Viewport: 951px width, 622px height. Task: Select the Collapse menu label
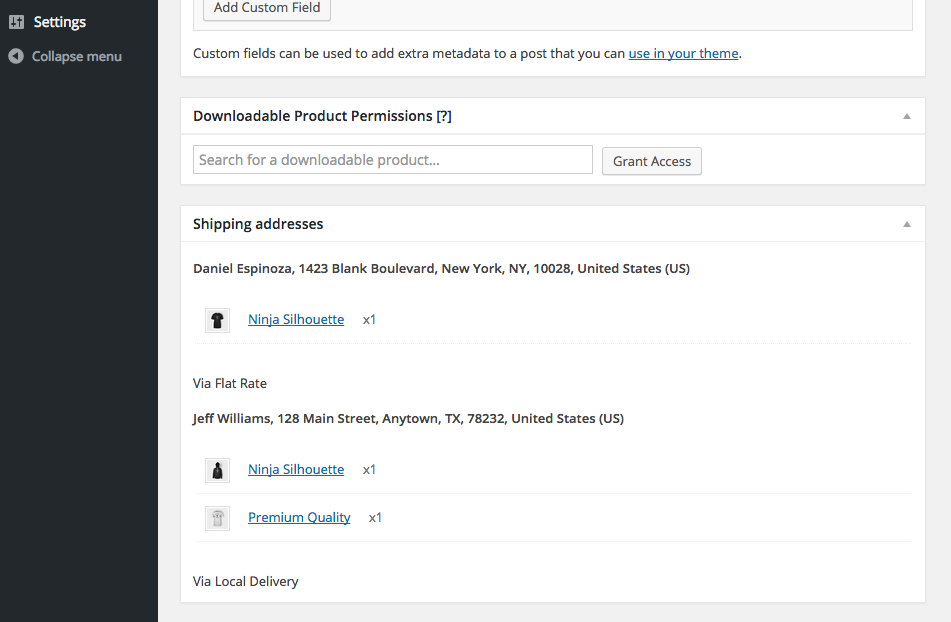pyautogui.click(x=77, y=56)
